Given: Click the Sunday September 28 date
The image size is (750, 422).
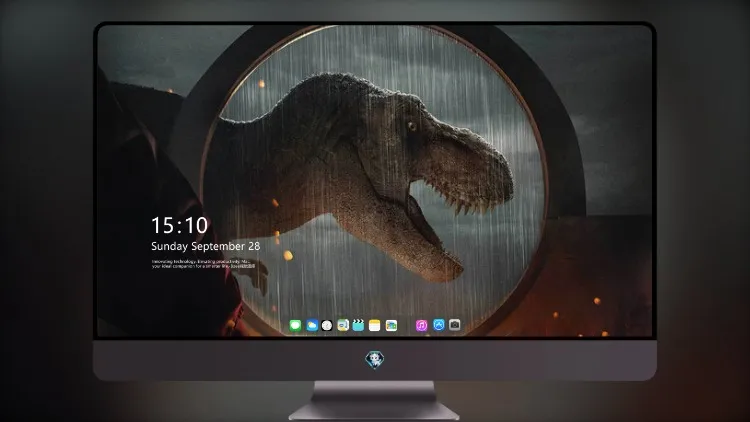Looking at the screenshot, I should (x=206, y=246).
